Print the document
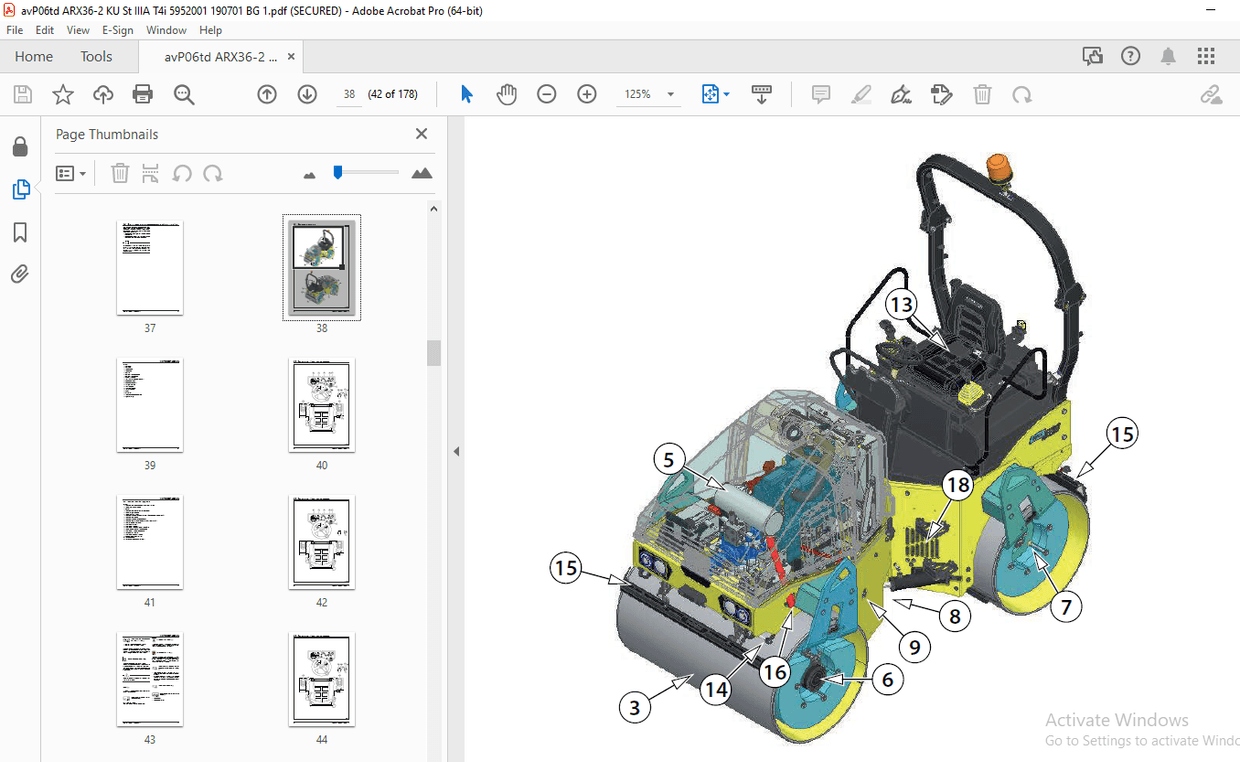Screen dimensions: 1240x762 click(143, 95)
